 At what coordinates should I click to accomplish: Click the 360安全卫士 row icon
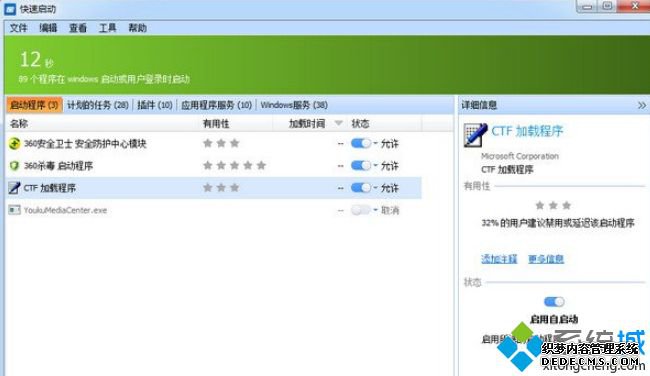pos(15,143)
